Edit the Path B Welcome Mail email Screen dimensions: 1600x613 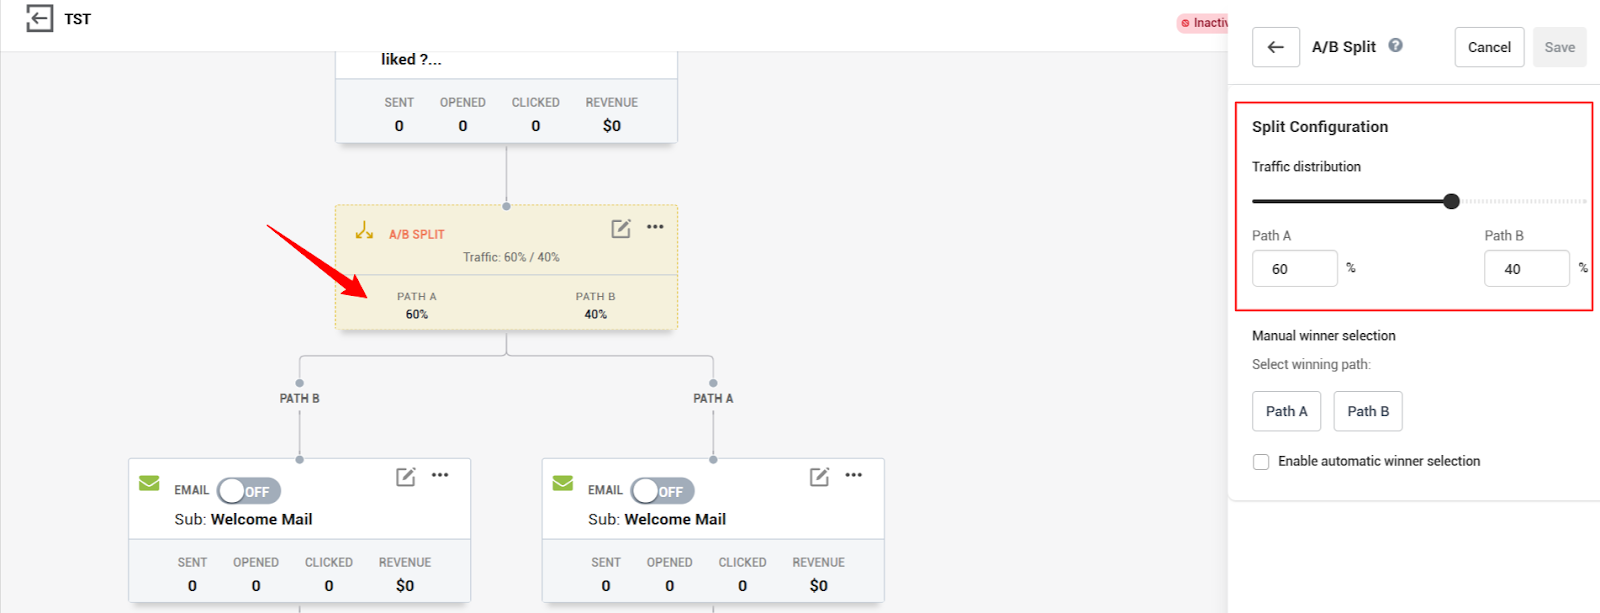pyautogui.click(x=405, y=476)
